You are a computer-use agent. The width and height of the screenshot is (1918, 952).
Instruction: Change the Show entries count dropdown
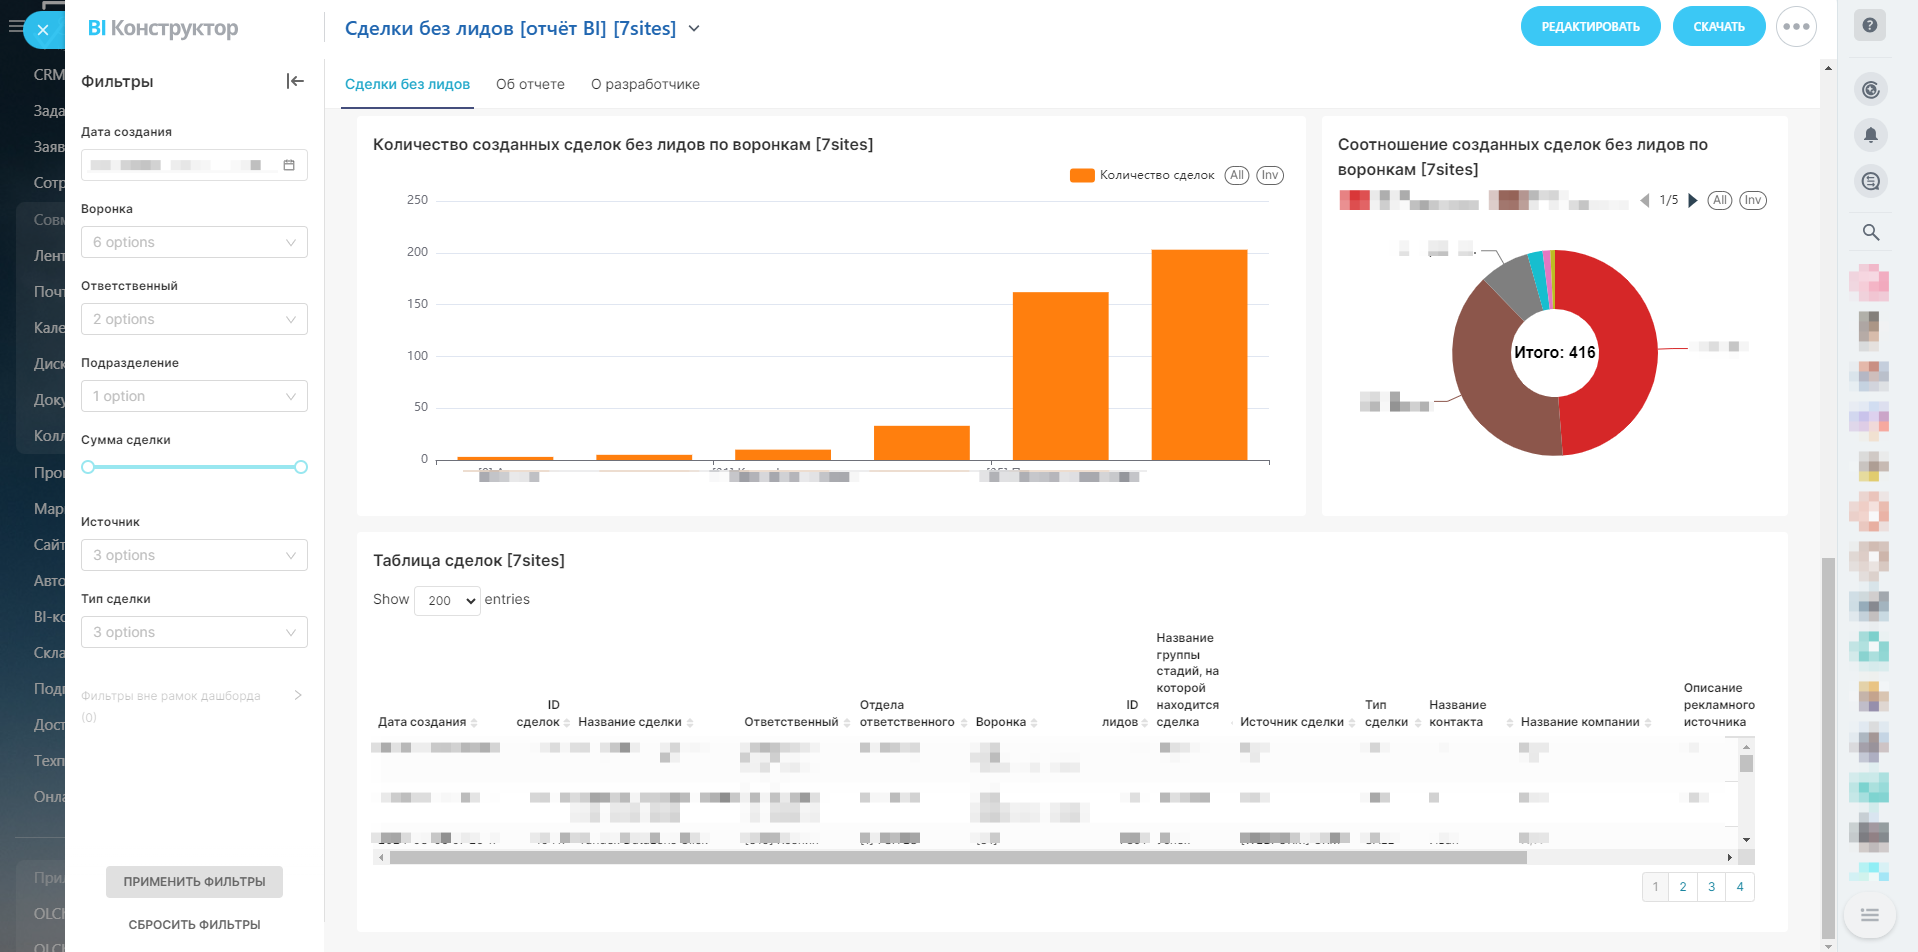click(447, 600)
